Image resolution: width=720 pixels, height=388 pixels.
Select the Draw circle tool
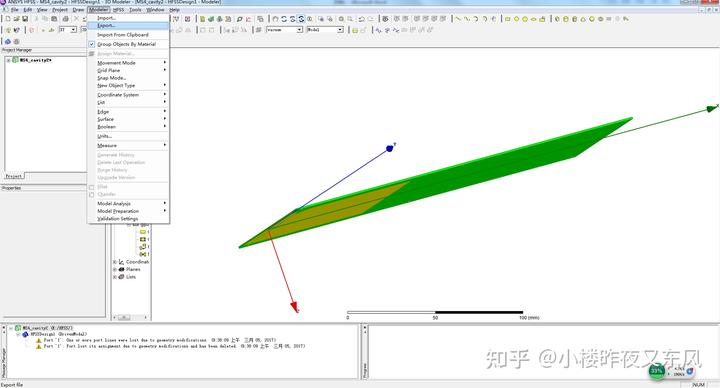click(x=517, y=19)
